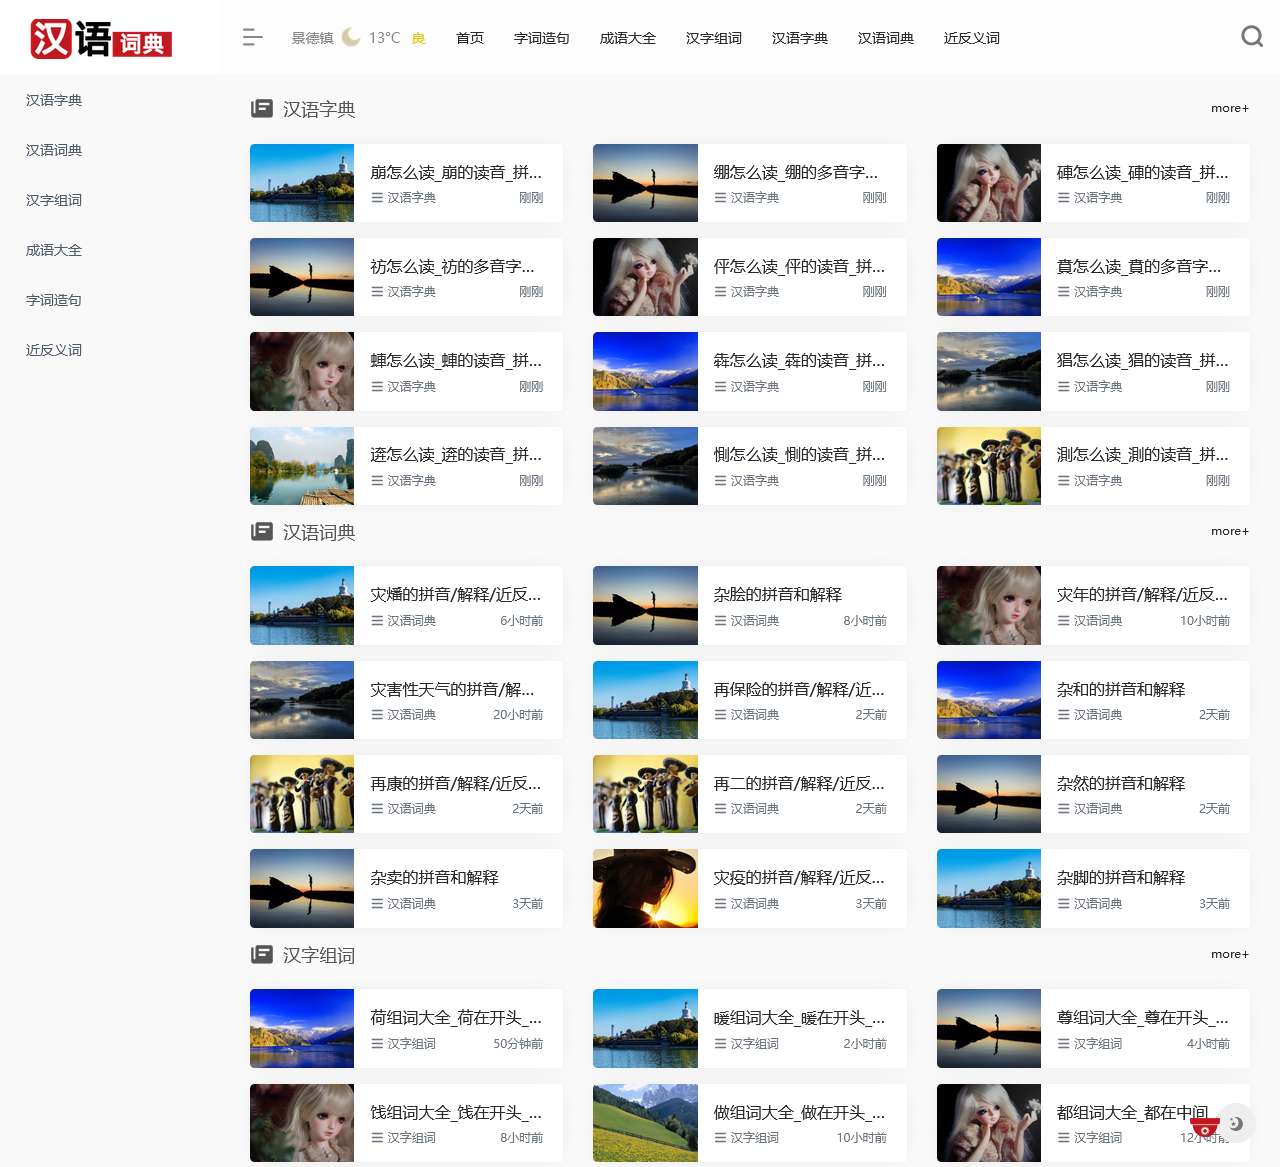Open the article 再二的拼音/解释/近反

pyautogui.click(x=799, y=783)
